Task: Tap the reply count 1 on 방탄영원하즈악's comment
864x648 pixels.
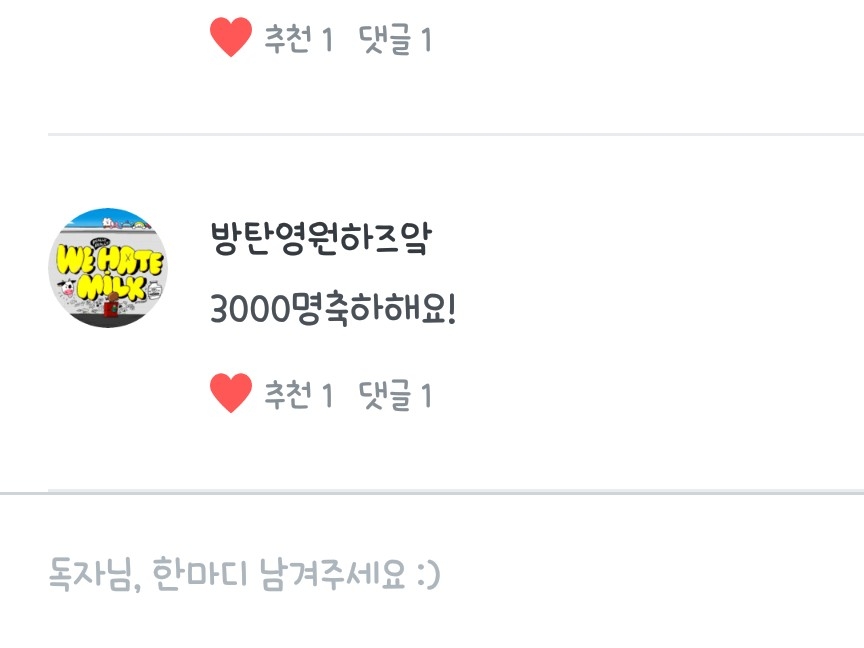Action: 426,396
